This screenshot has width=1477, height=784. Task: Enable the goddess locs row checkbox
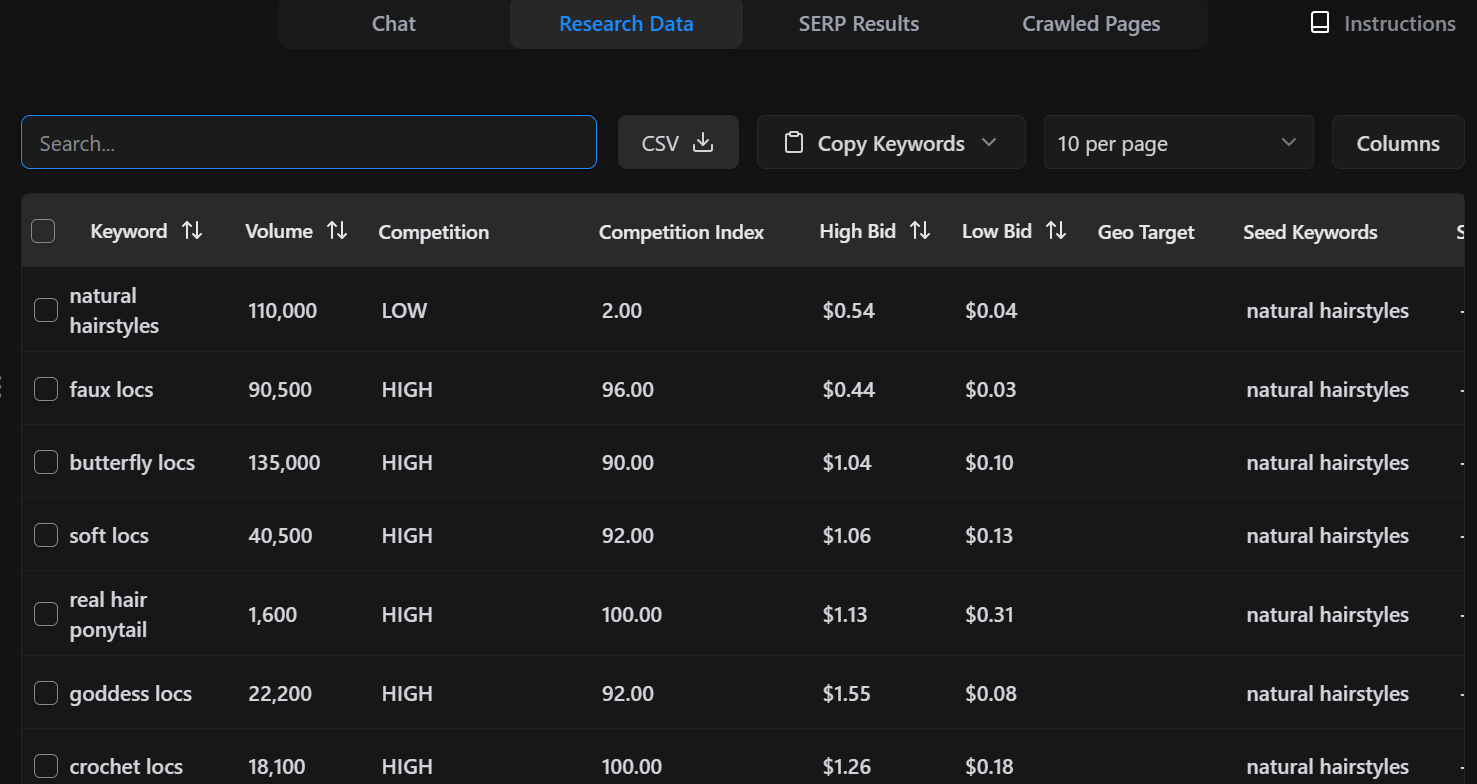tap(46, 693)
